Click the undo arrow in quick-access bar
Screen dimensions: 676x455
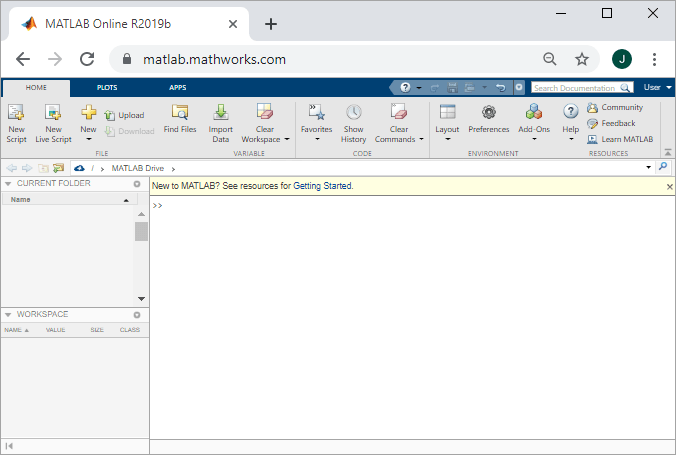click(x=501, y=88)
